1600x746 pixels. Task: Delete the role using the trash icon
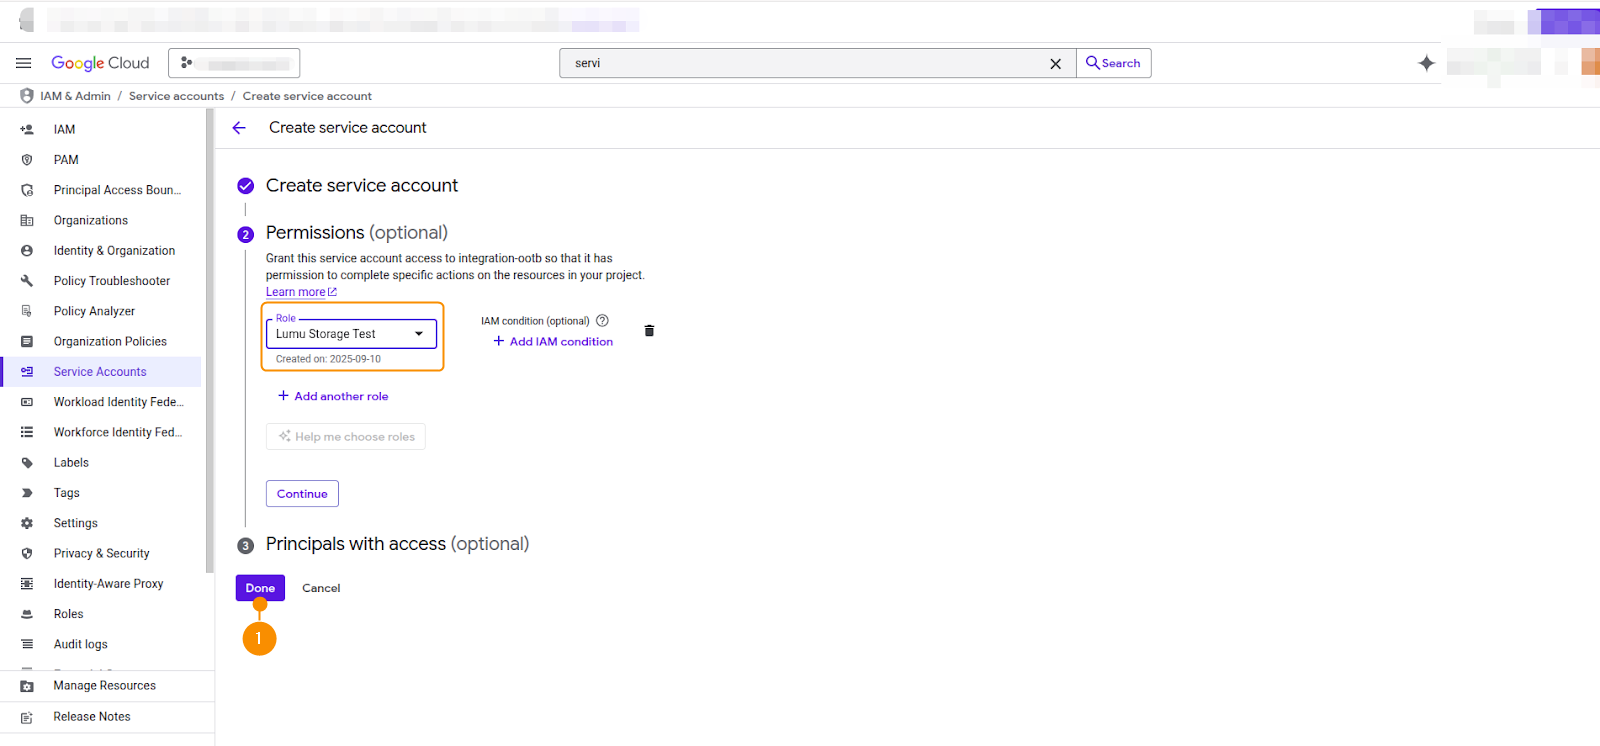pyautogui.click(x=649, y=331)
